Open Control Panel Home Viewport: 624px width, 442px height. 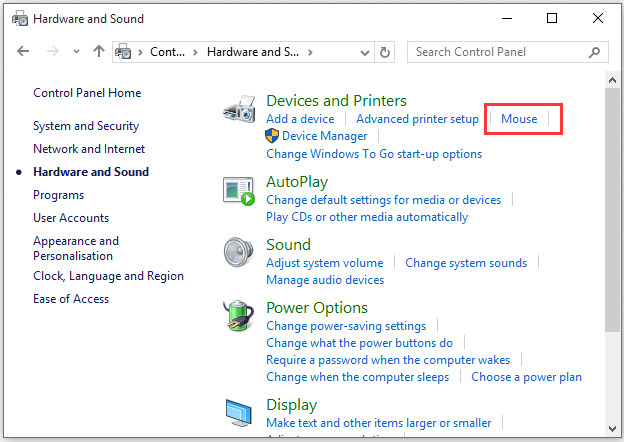87,93
